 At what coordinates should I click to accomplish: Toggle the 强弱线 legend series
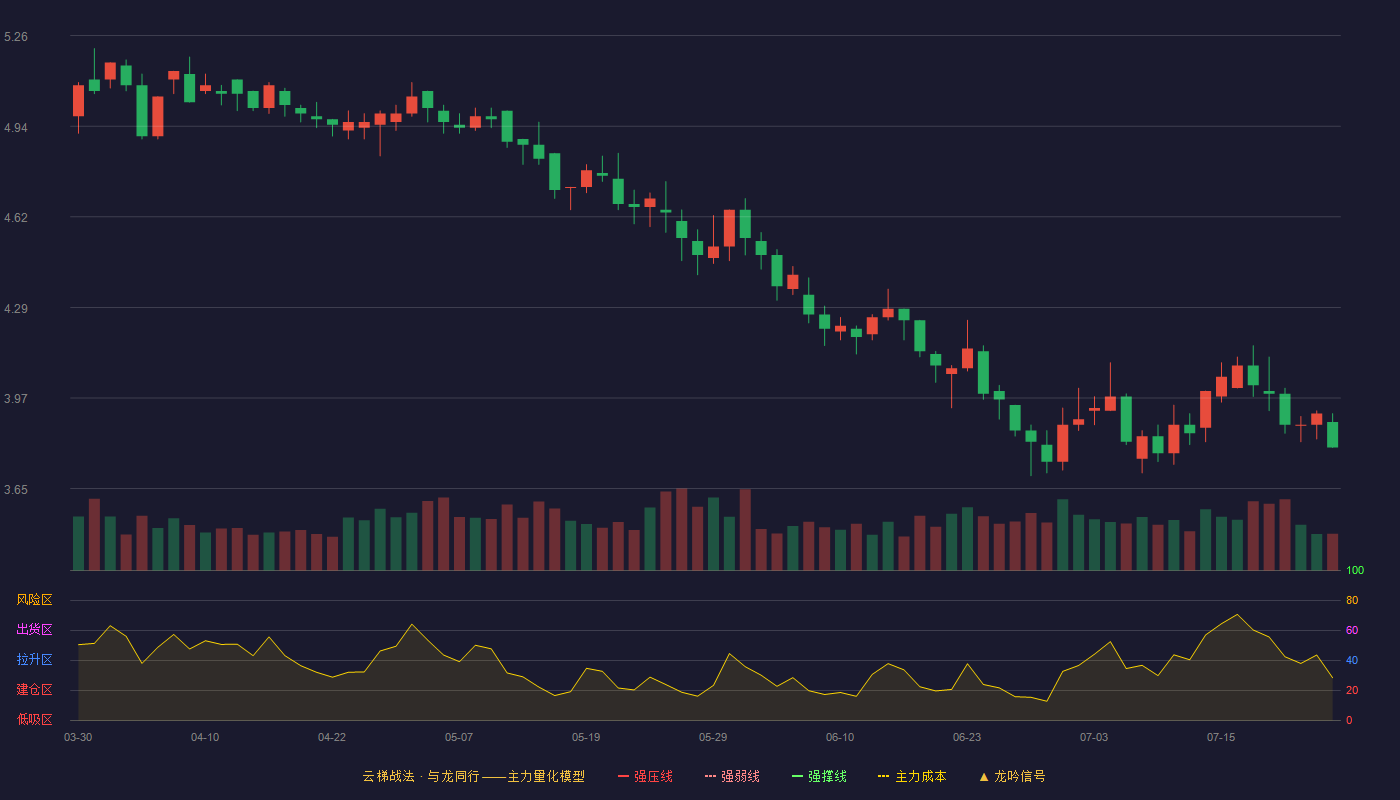coord(732,776)
